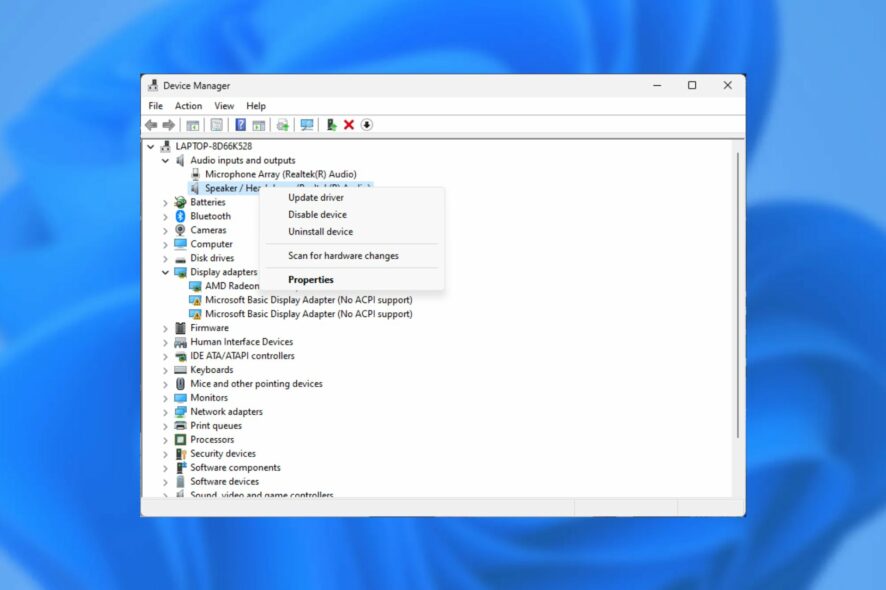
Task: Click the Keyboards category icon
Action: click(x=180, y=370)
